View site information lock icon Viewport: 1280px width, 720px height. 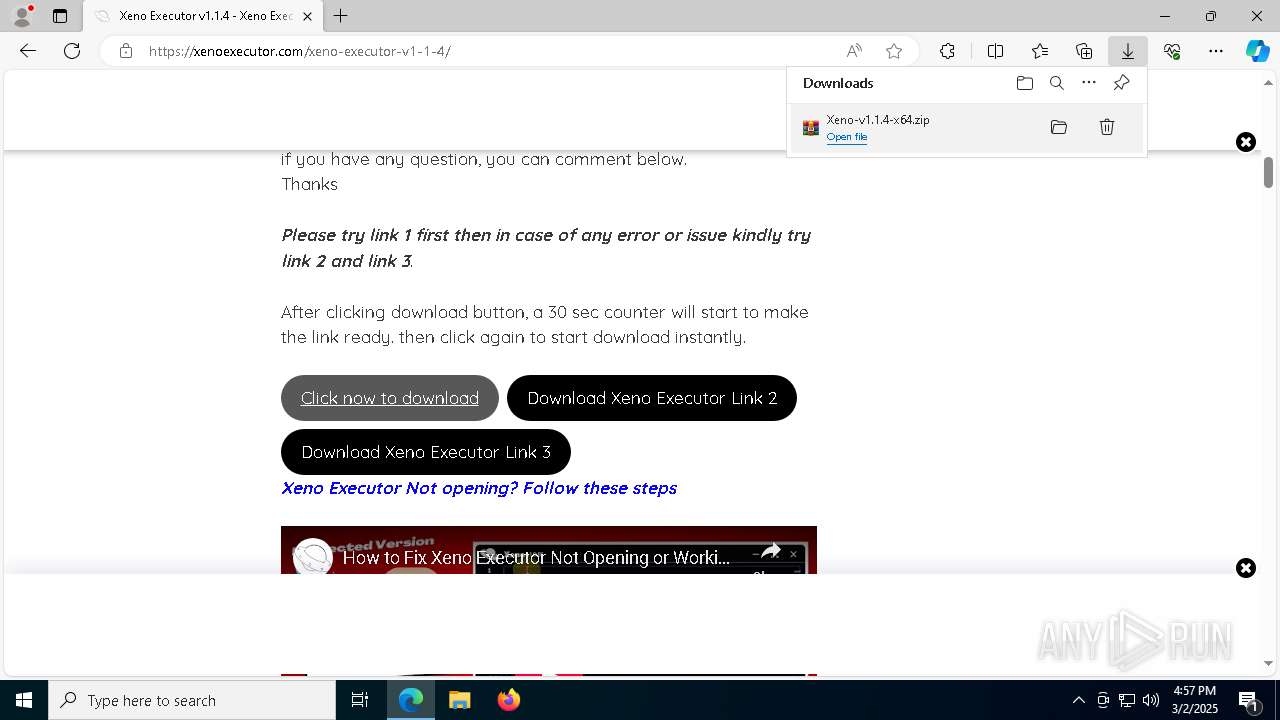pos(126,51)
